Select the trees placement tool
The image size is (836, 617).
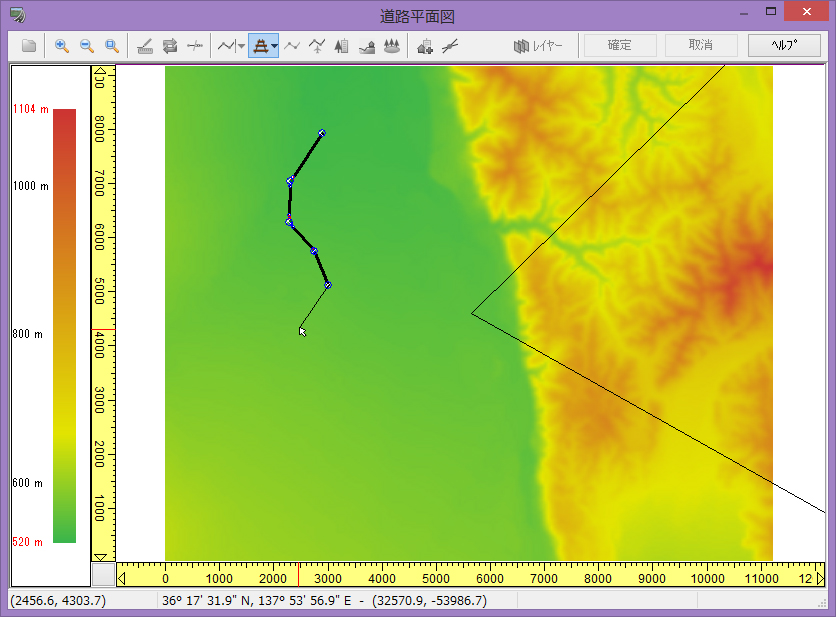(392, 46)
